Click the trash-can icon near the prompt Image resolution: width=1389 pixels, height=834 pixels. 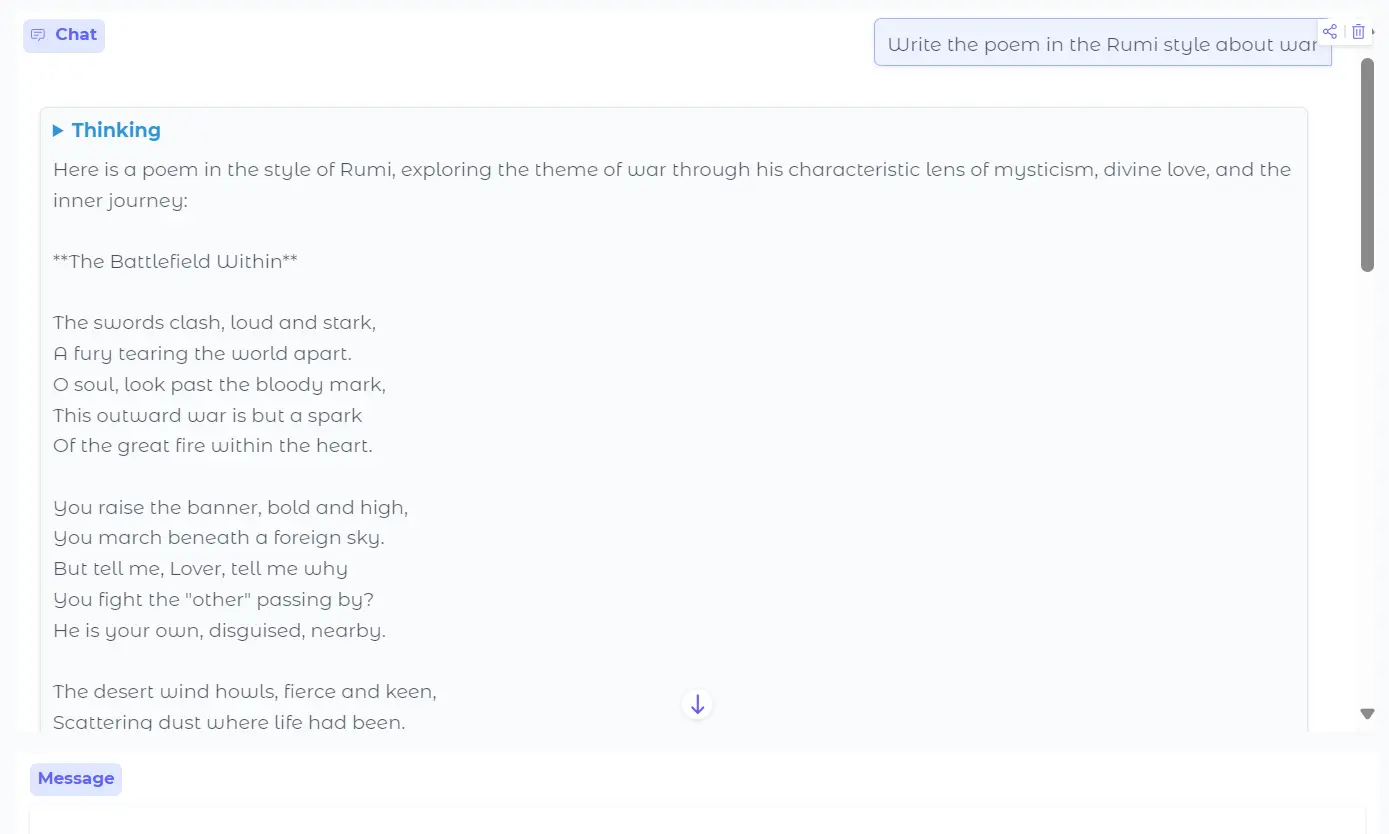click(1358, 31)
